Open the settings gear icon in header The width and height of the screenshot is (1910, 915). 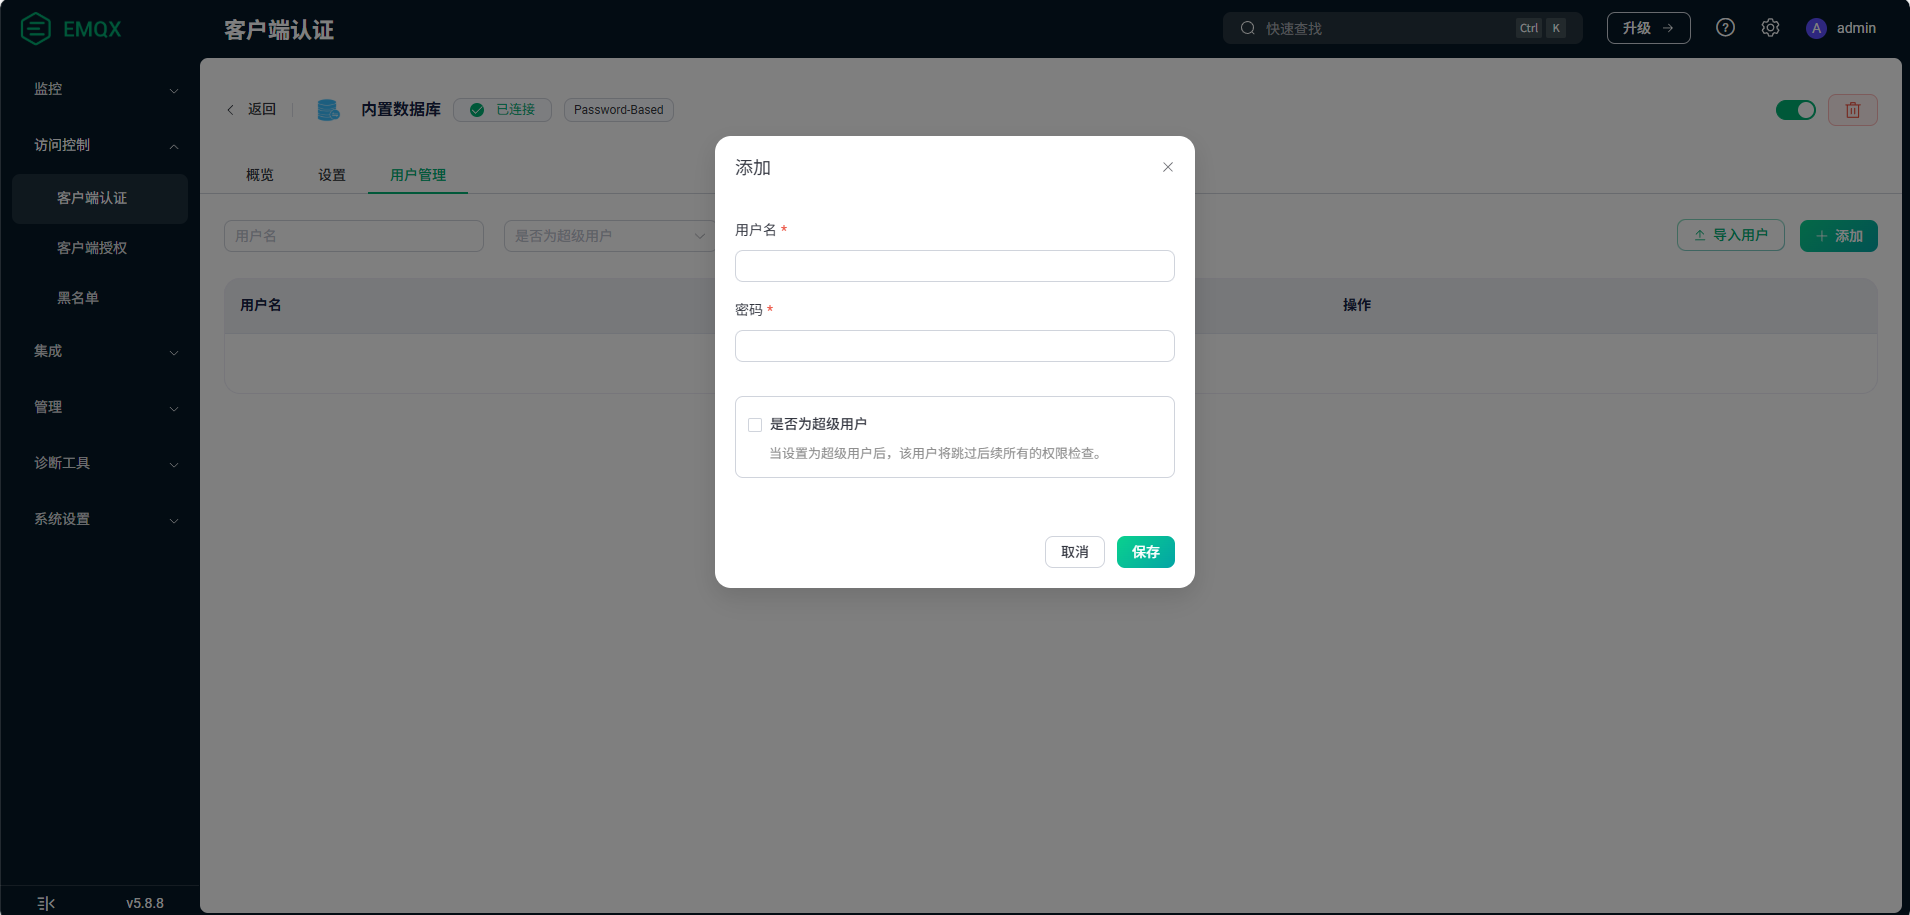[x=1770, y=28]
